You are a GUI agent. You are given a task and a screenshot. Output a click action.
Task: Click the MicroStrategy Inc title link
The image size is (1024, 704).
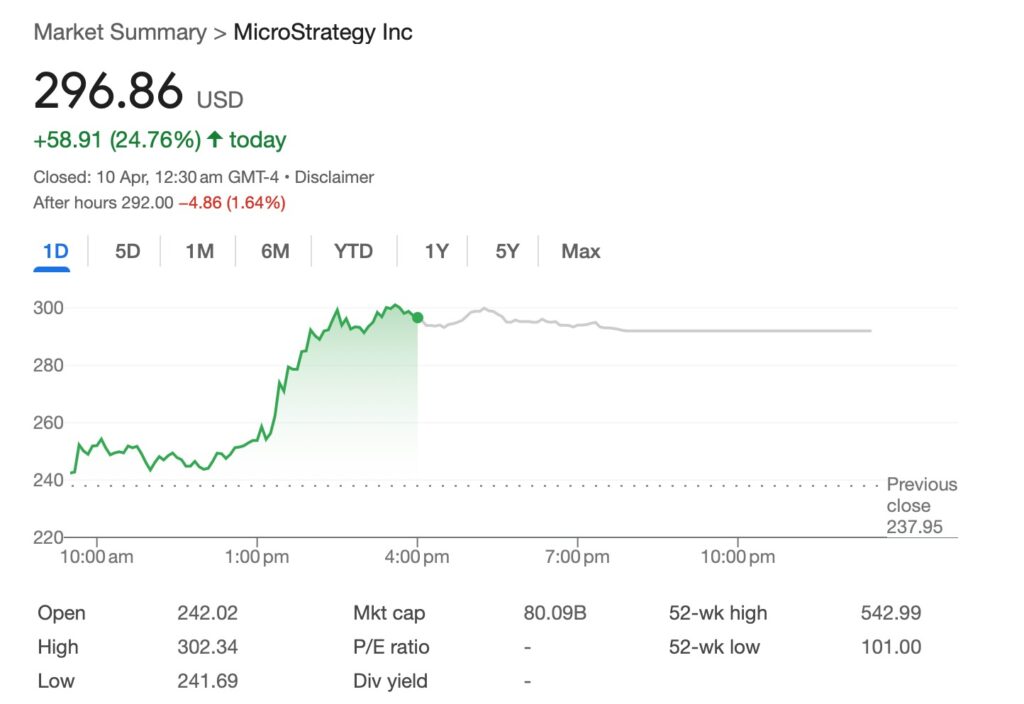pos(321,31)
